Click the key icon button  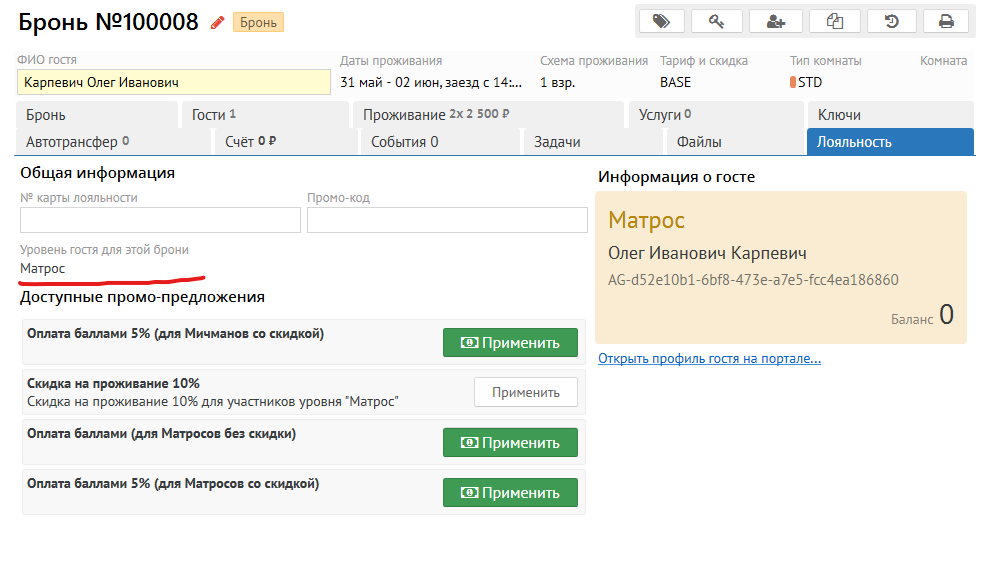[717, 21]
